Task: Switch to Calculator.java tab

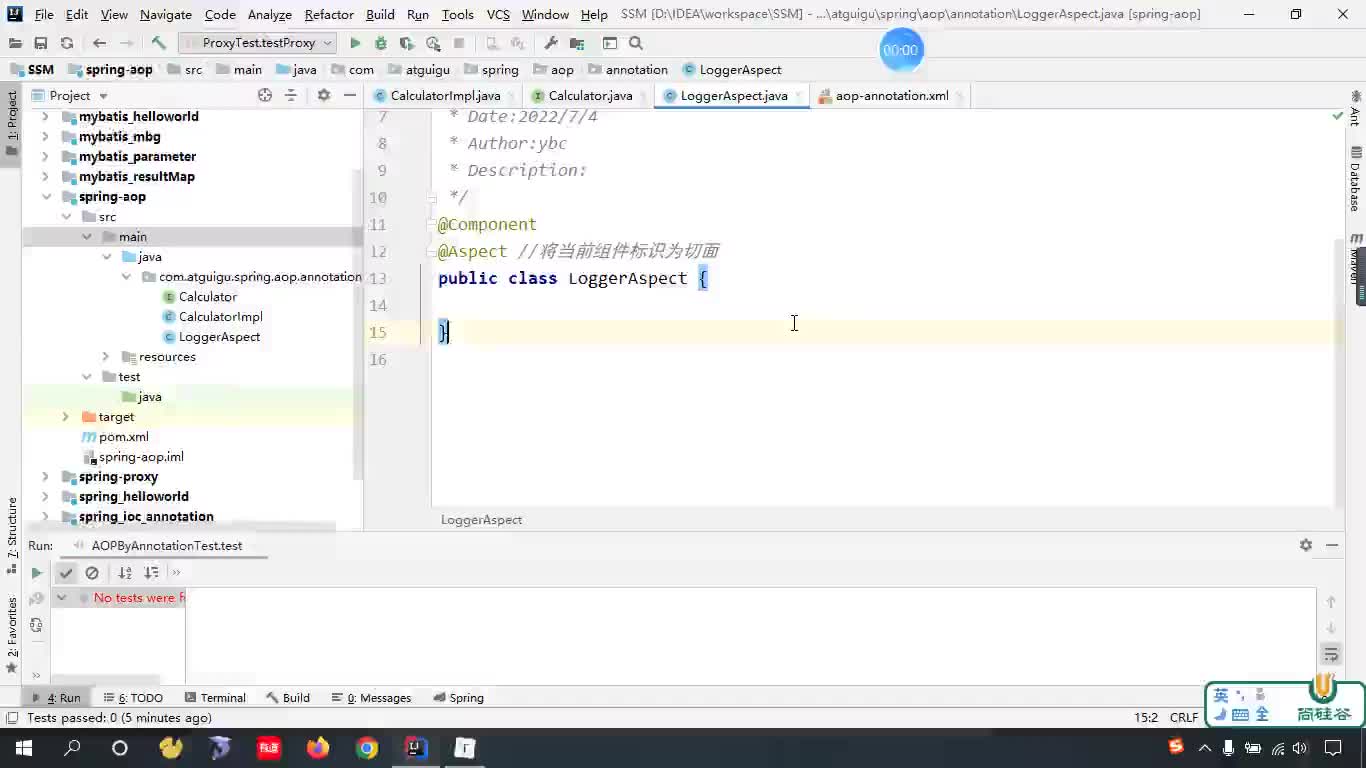Action: click(590, 96)
